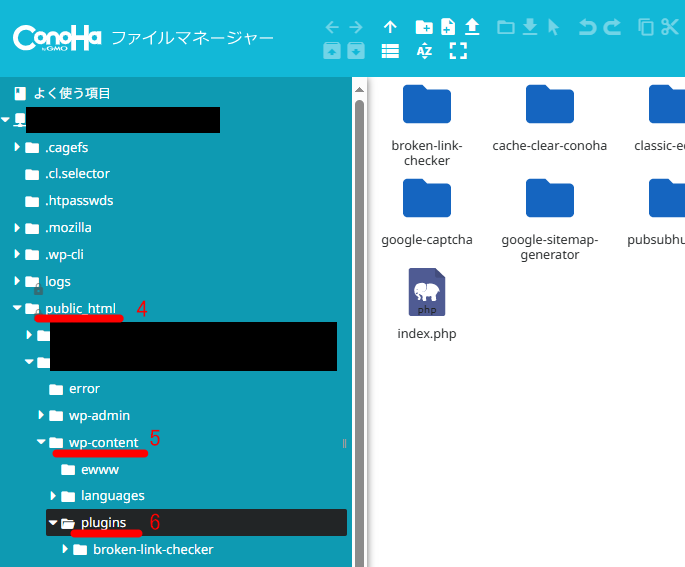Open the pubsubhu folder in file pane

[x=656, y=213]
